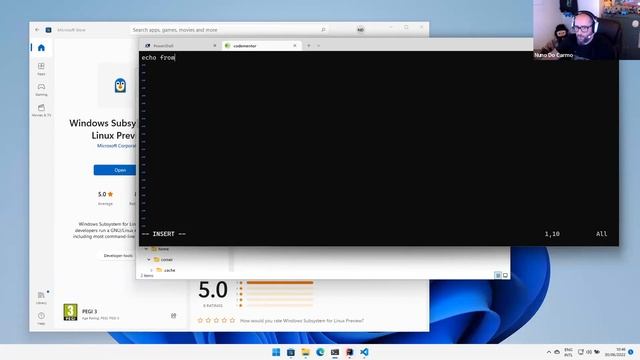This screenshot has height=360, width=640.
Task: Click the PEGI 3 rating badge
Action: [x=70, y=312]
